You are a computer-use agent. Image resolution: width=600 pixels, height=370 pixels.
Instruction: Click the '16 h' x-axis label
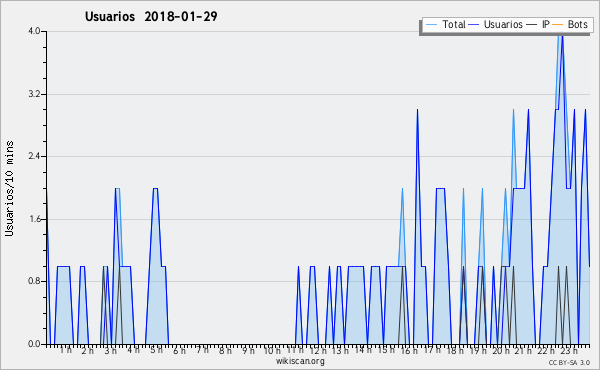pyautogui.click(x=409, y=350)
